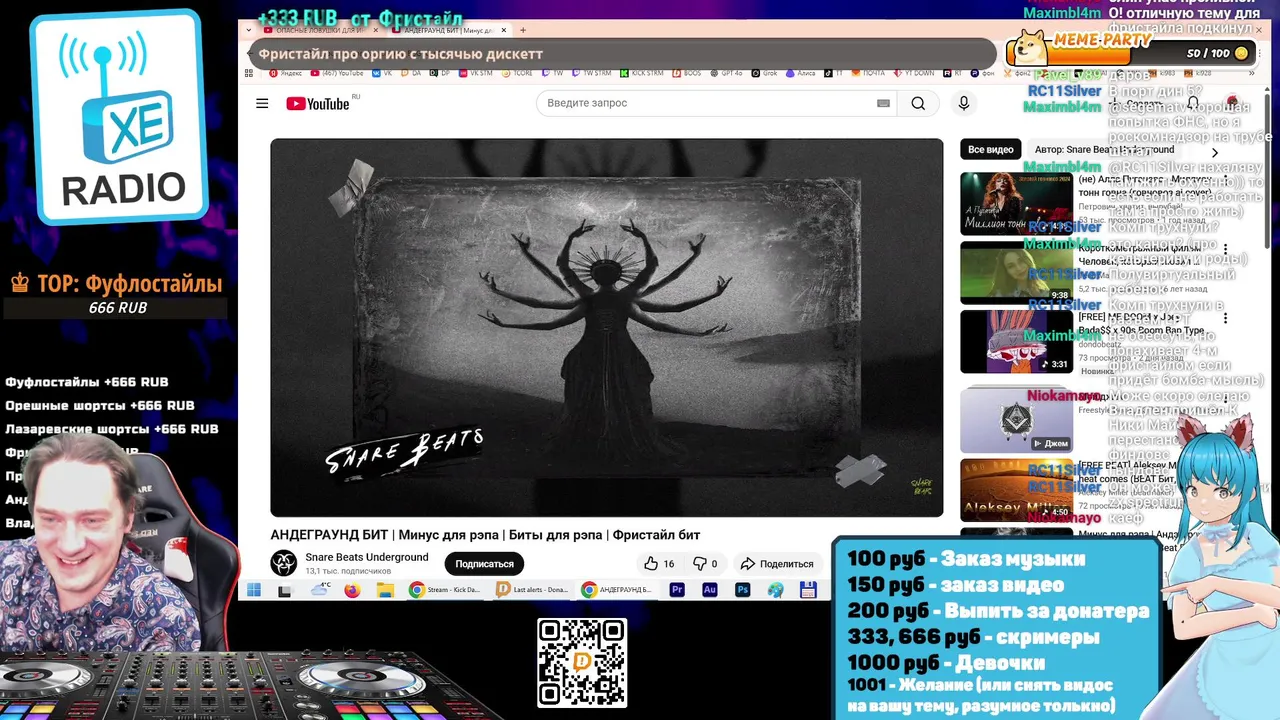Open the ПОЧТА bookmark

pos(868,73)
